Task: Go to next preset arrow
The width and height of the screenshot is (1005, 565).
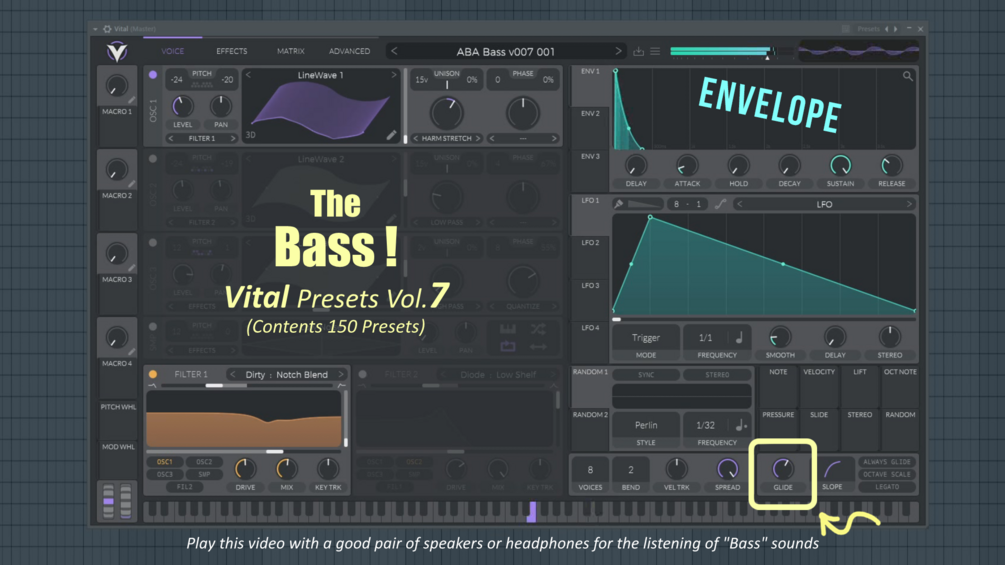Action: click(x=618, y=51)
